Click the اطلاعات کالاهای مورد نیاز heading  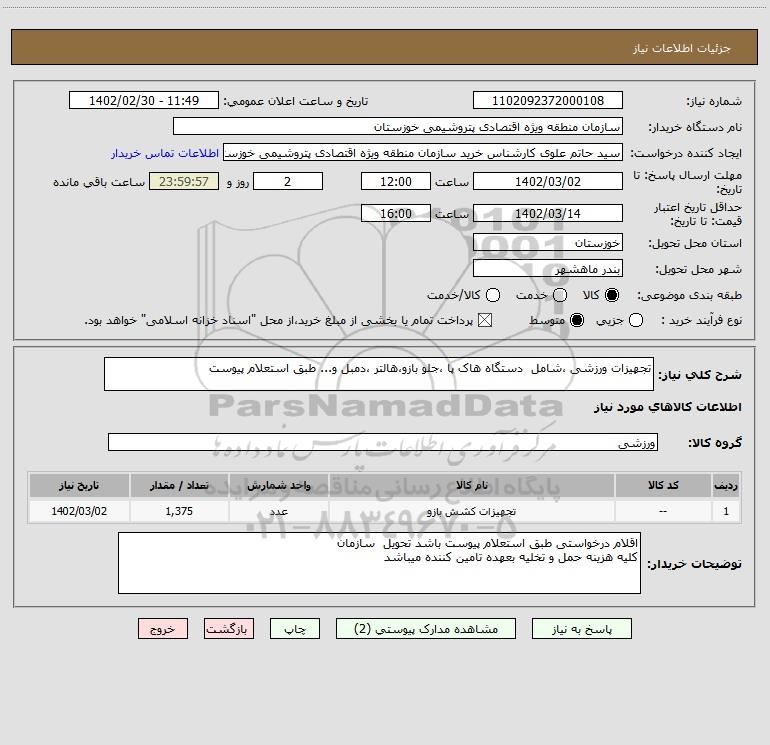tap(668, 407)
